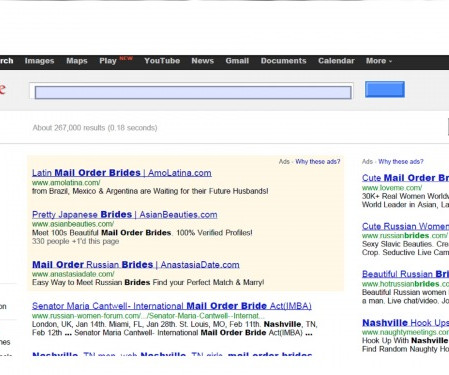Open Images in the top navigation bar

pos(39,61)
